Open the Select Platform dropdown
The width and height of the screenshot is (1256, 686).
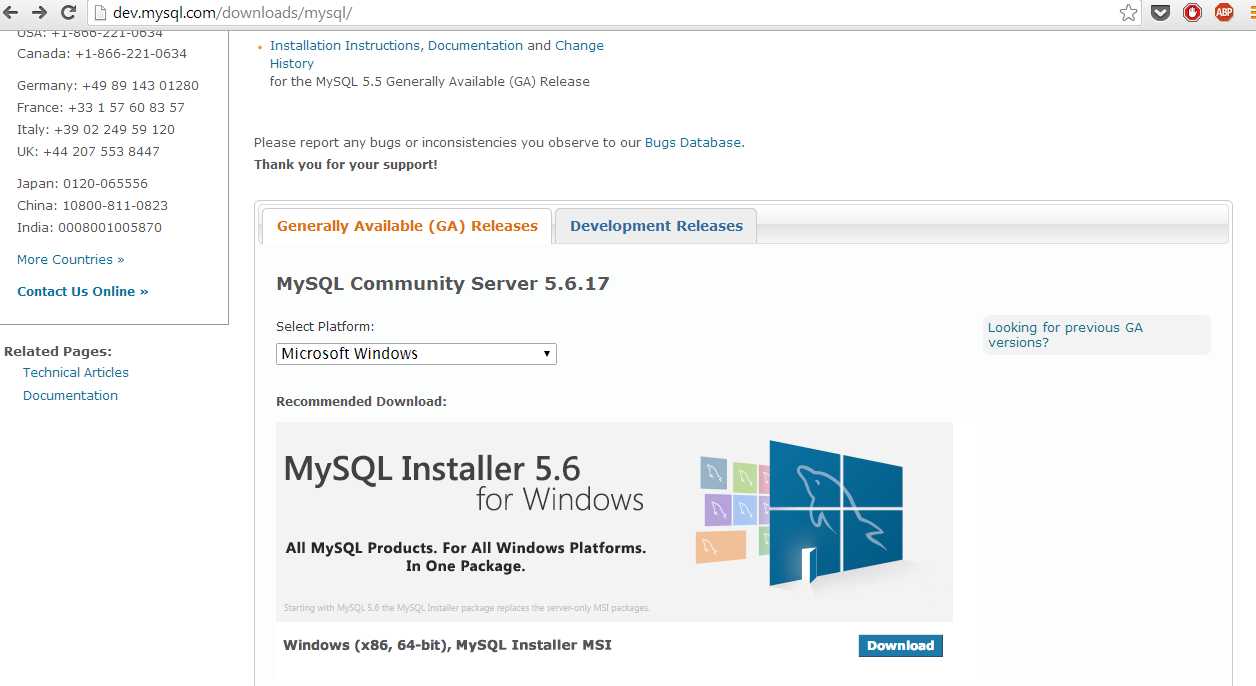coord(416,354)
